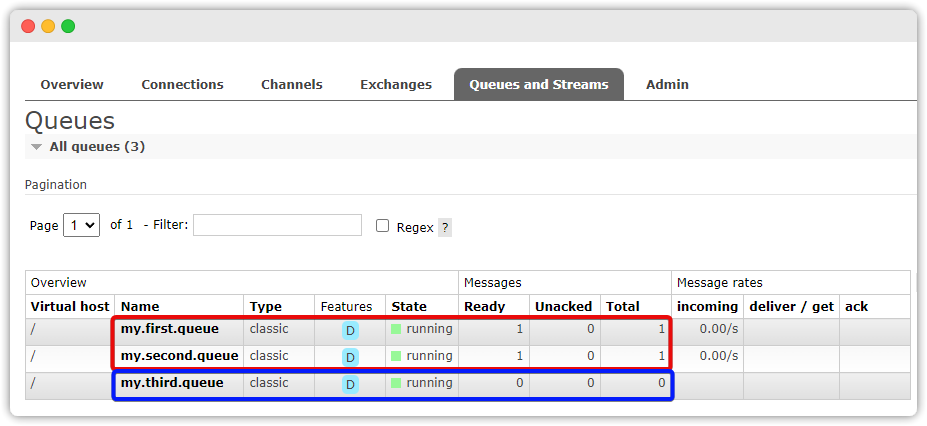Click the 0.00/s incoming rate of my.second.queue
Image resolution: width=927 pixels, height=426 pixels.
click(719, 356)
